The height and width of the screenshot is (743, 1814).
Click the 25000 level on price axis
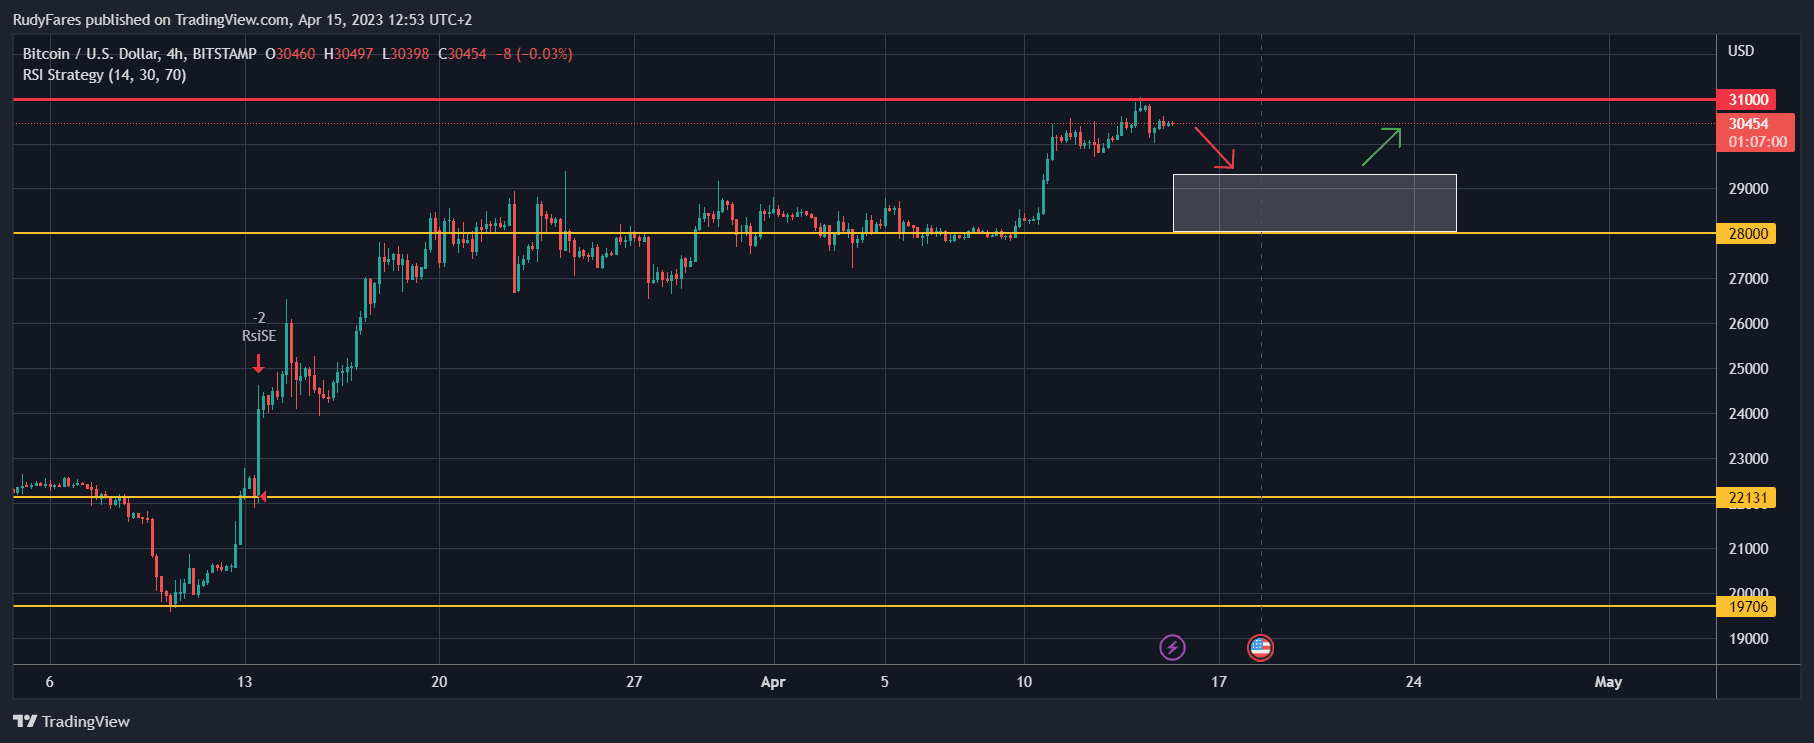[x=1748, y=369]
